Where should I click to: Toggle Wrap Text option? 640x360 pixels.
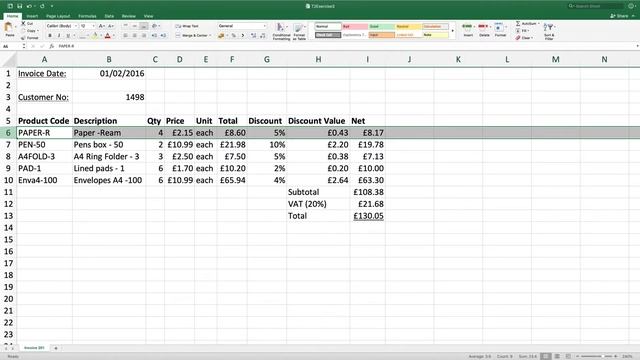[187, 26]
